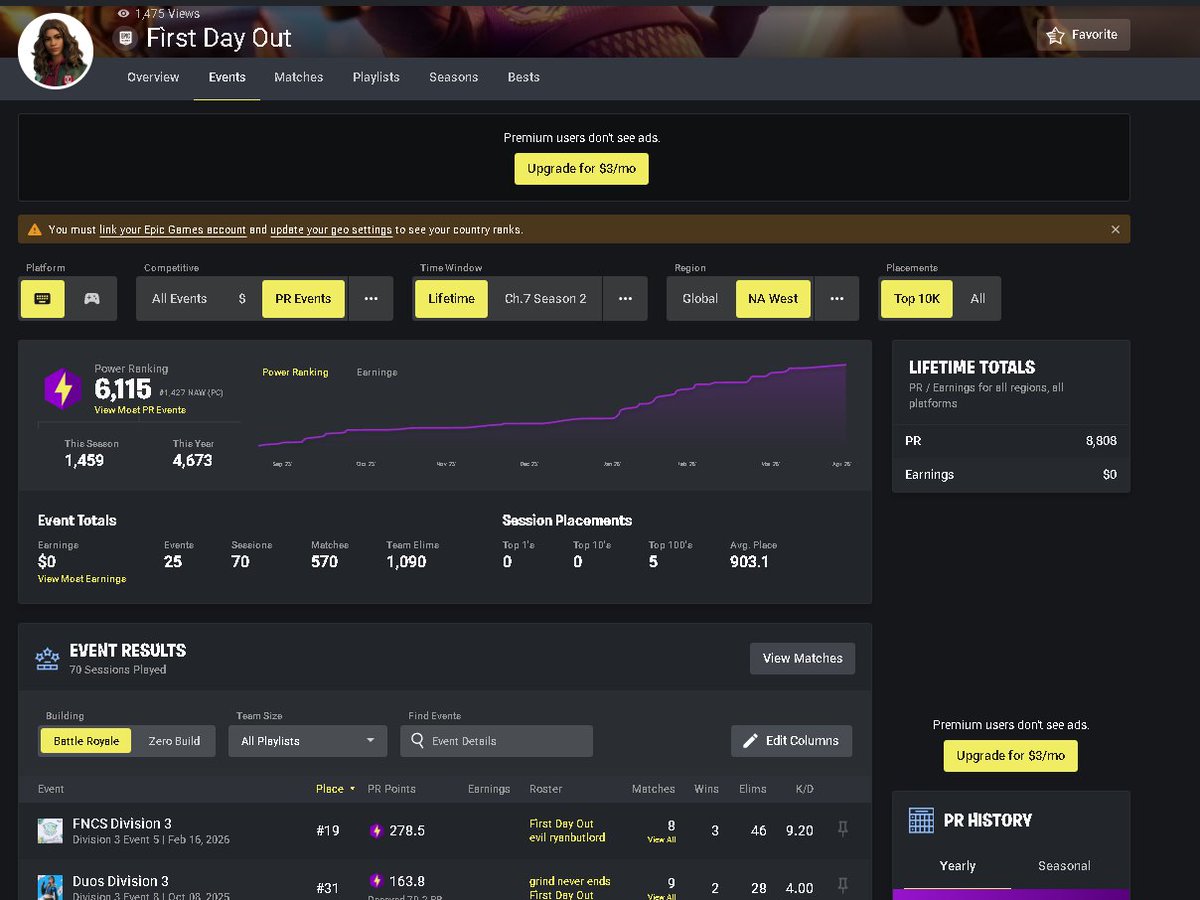1200x900 pixels.
Task: Switch to Battle Royale building mode
Action: click(86, 741)
